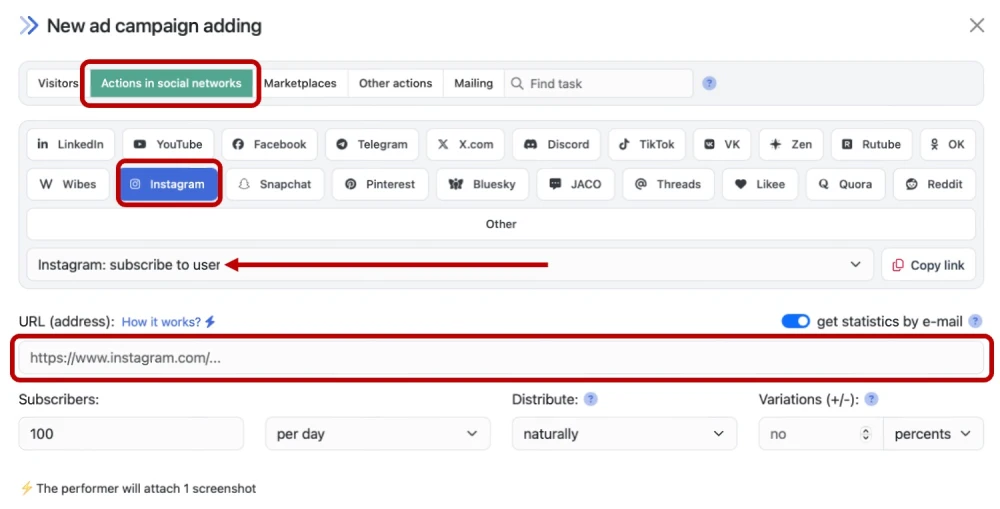1000x509 pixels.
Task: Click the Variations number stepper
Action: 867,434
